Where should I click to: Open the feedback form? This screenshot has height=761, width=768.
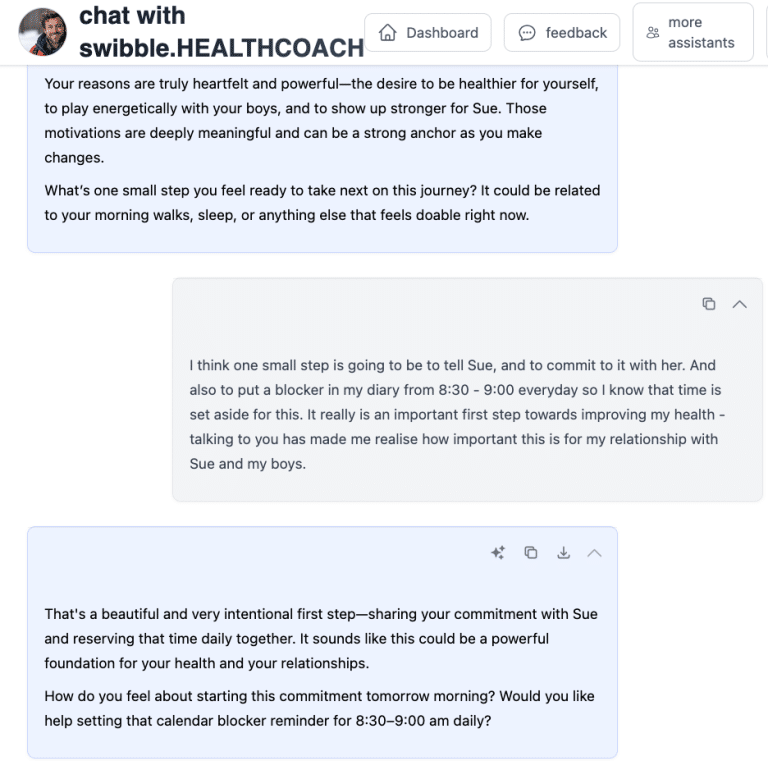point(562,33)
